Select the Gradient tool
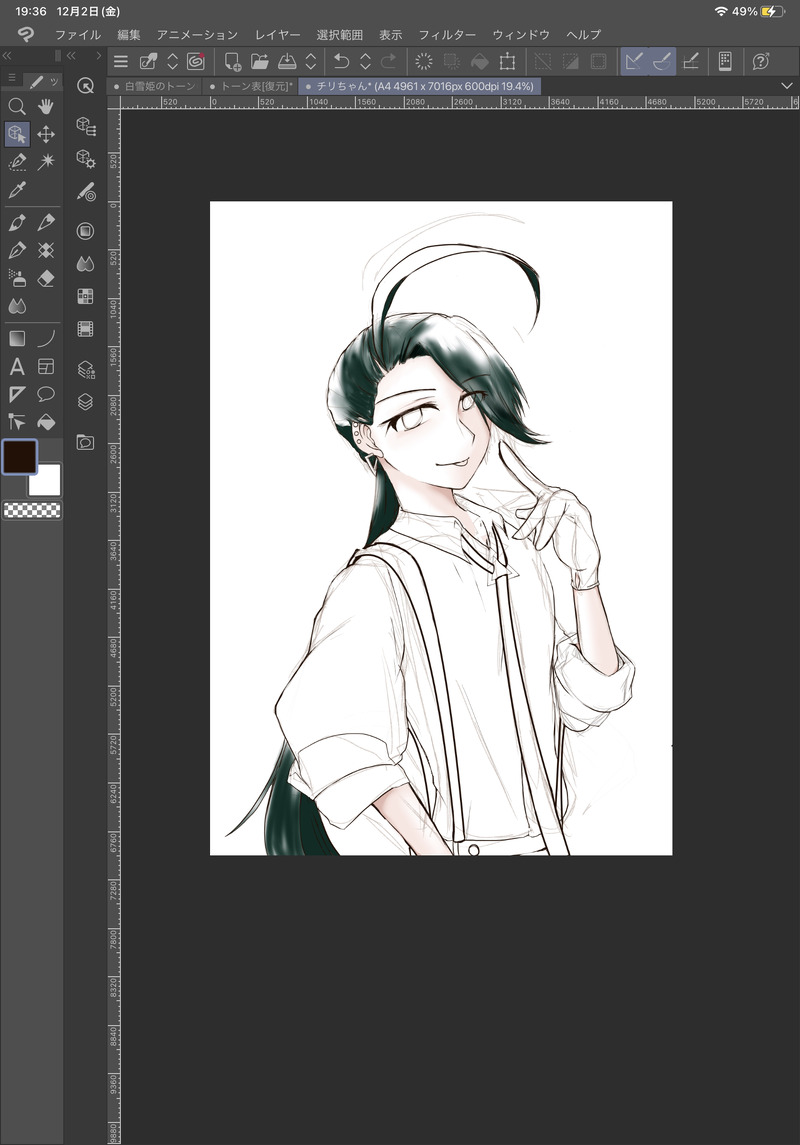Screen dimensions: 800x1145 pos(17,338)
